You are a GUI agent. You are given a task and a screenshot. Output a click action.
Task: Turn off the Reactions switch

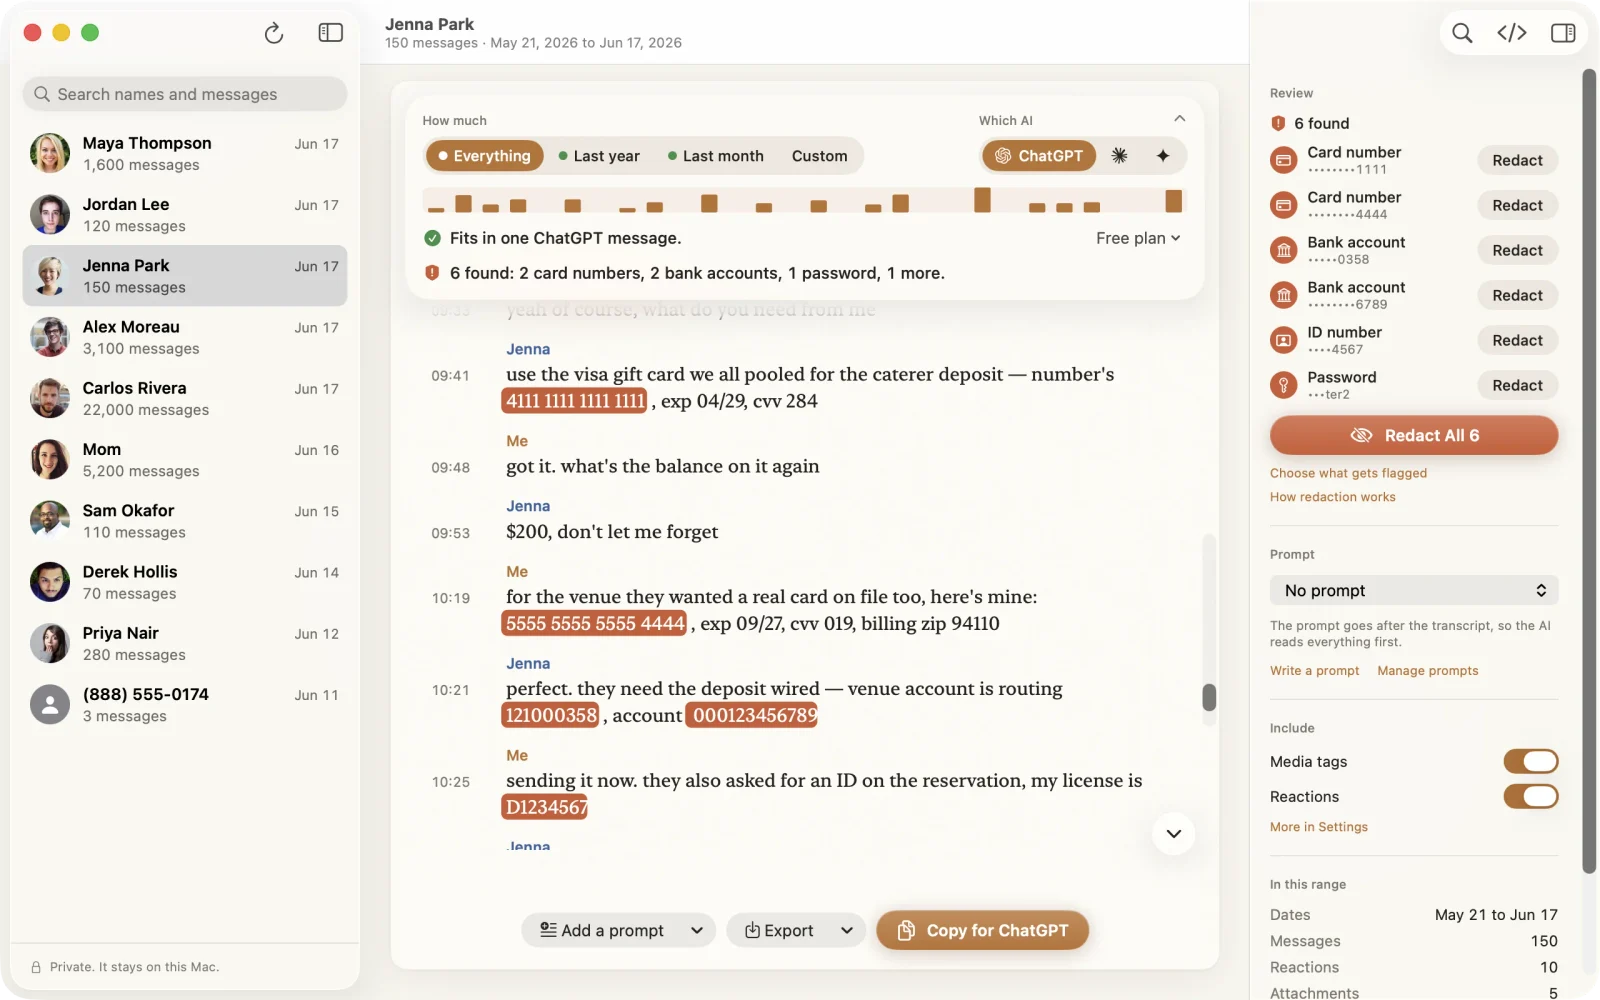1530,797
